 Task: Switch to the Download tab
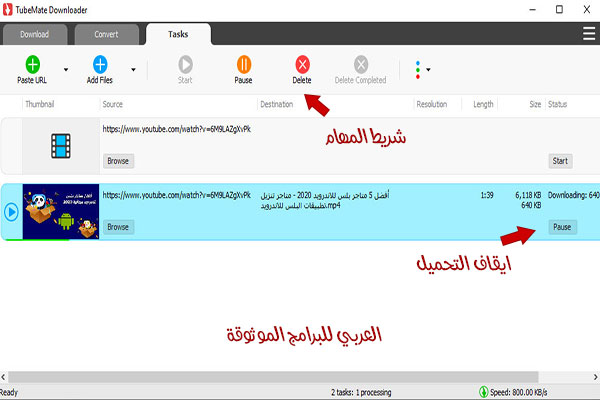(x=34, y=34)
